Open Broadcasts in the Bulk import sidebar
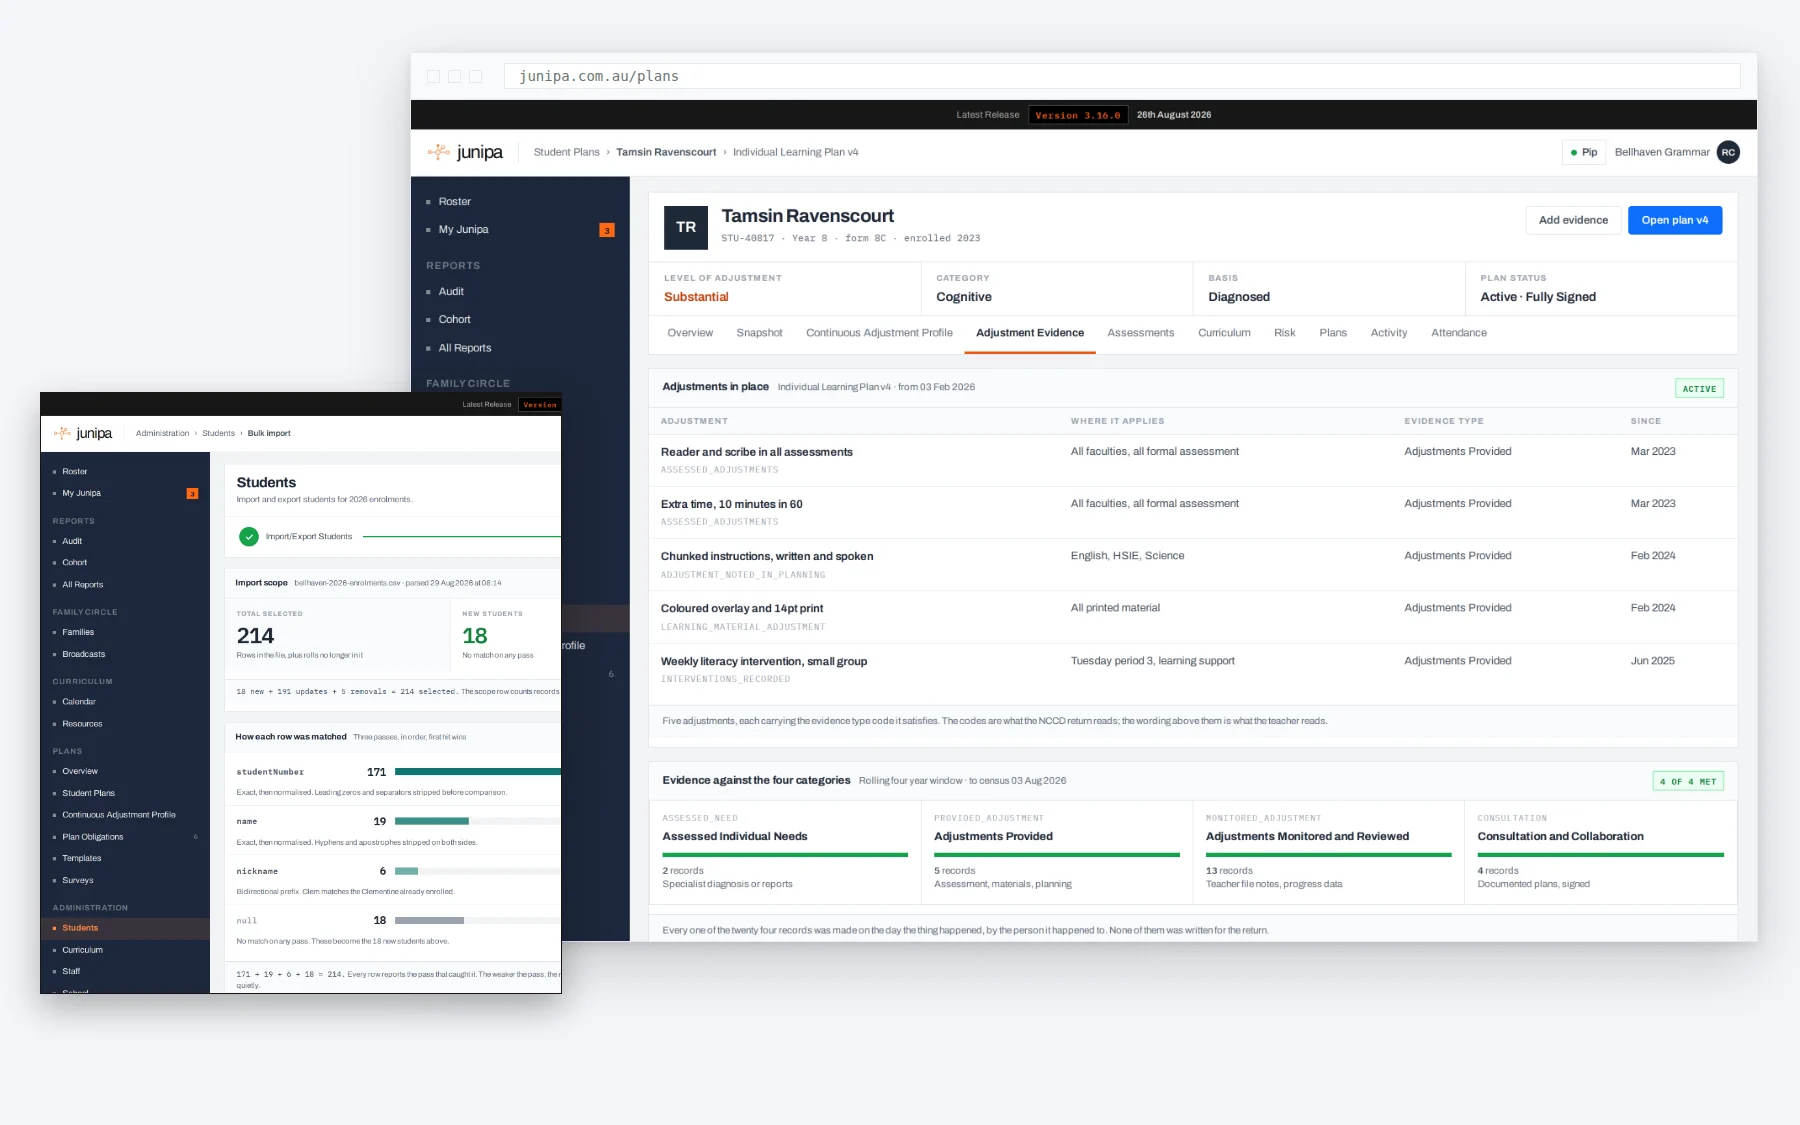This screenshot has width=1800, height=1125. pos(84,654)
